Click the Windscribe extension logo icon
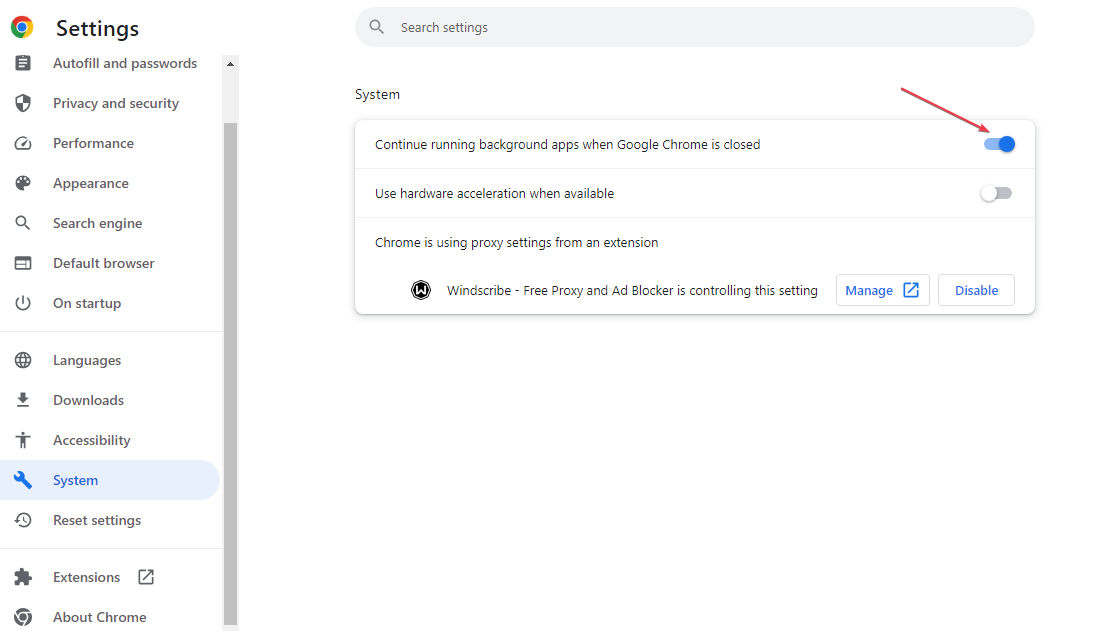The image size is (1096, 631). pyautogui.click(x=421, y=290)
